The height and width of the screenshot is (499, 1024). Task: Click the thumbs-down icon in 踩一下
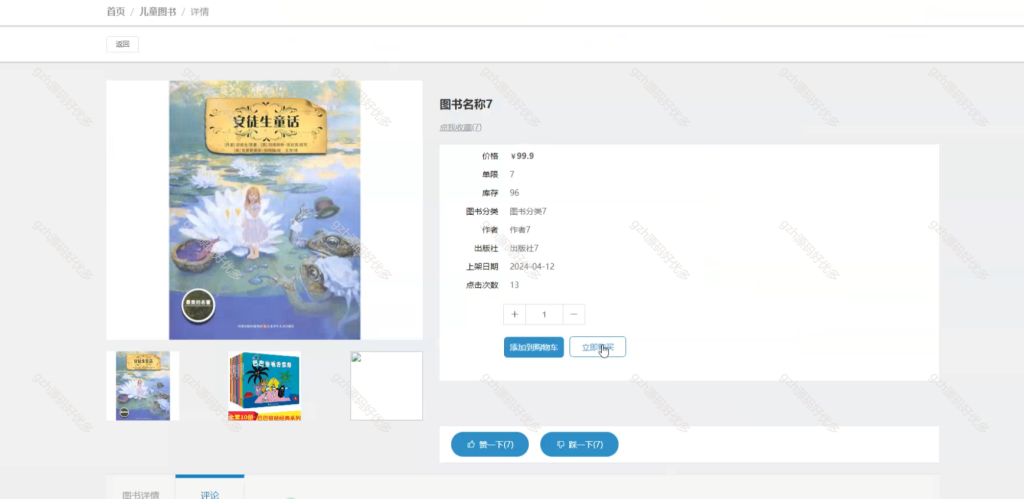560,445
